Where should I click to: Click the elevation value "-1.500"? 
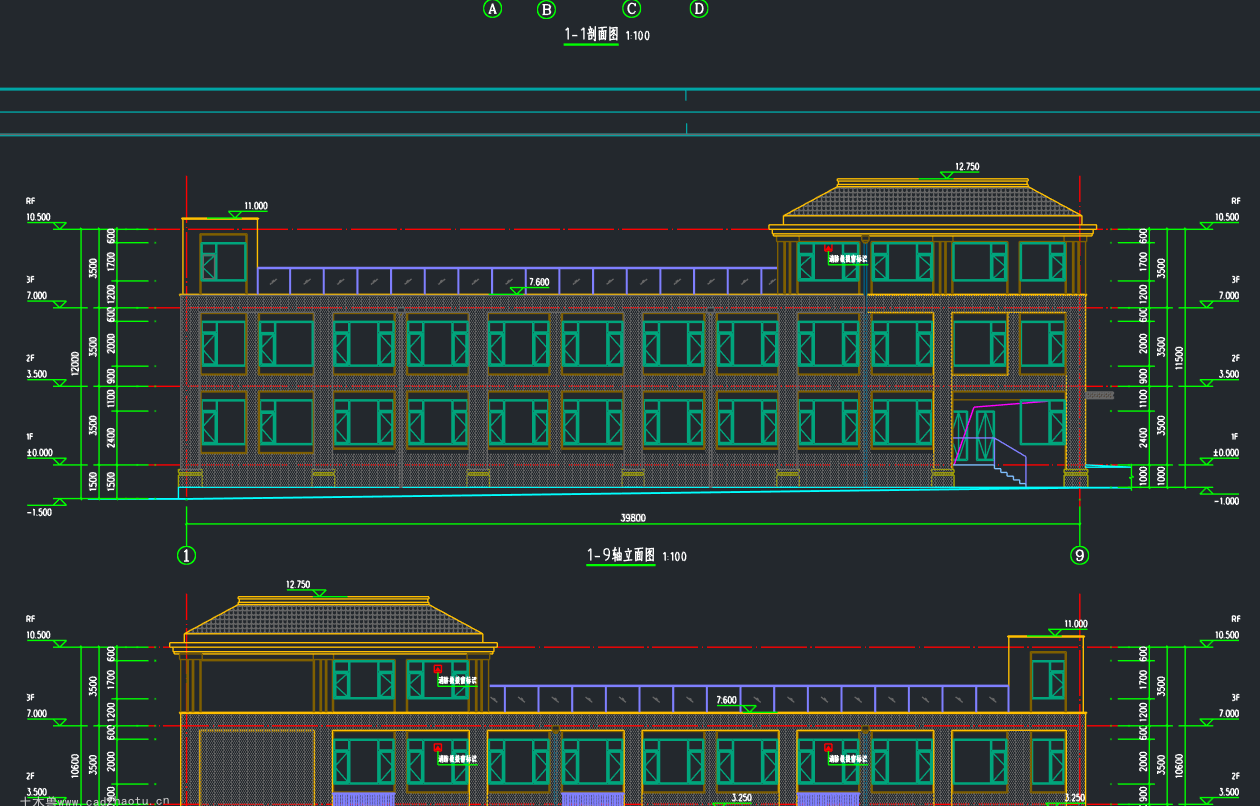(x=39, y=512)
